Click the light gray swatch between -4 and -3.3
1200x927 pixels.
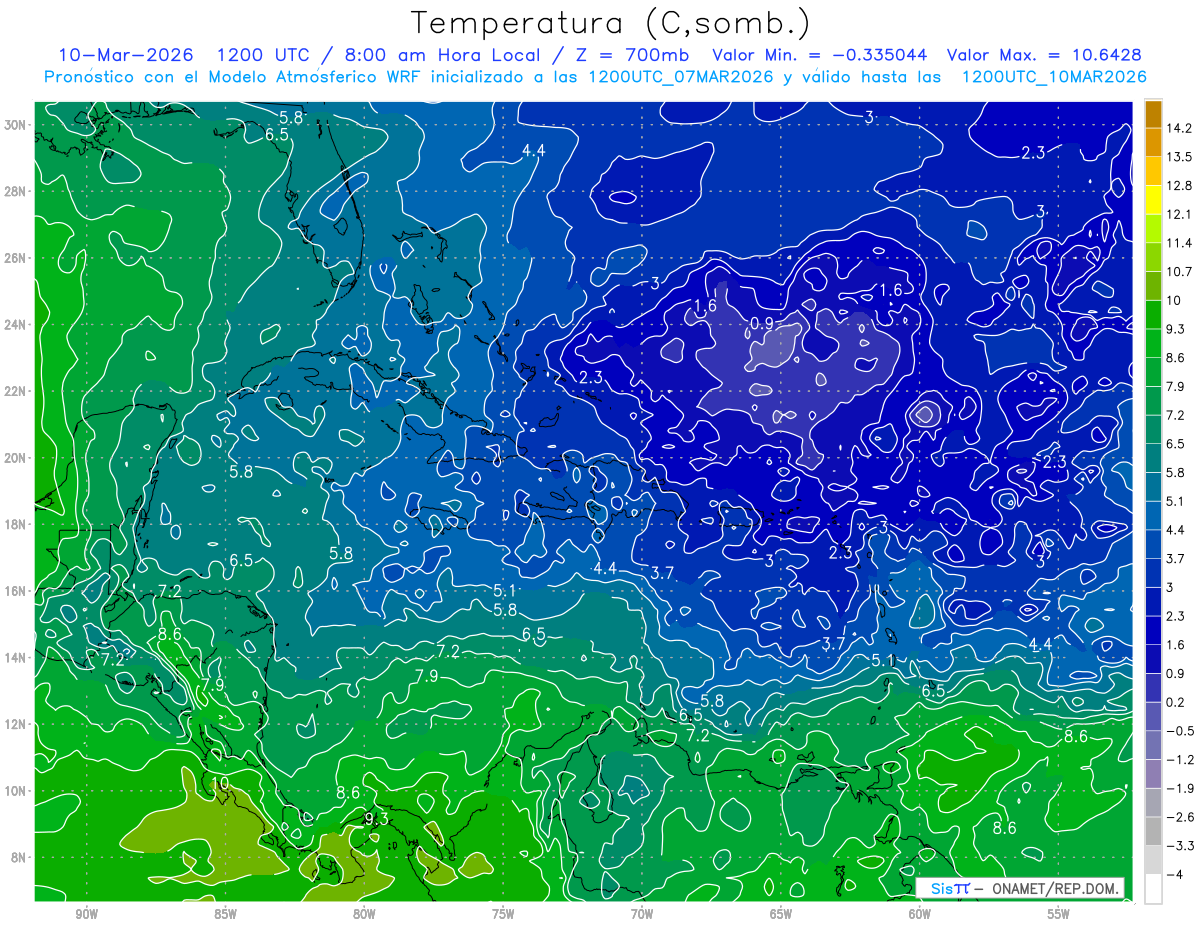click(1153, 859)
